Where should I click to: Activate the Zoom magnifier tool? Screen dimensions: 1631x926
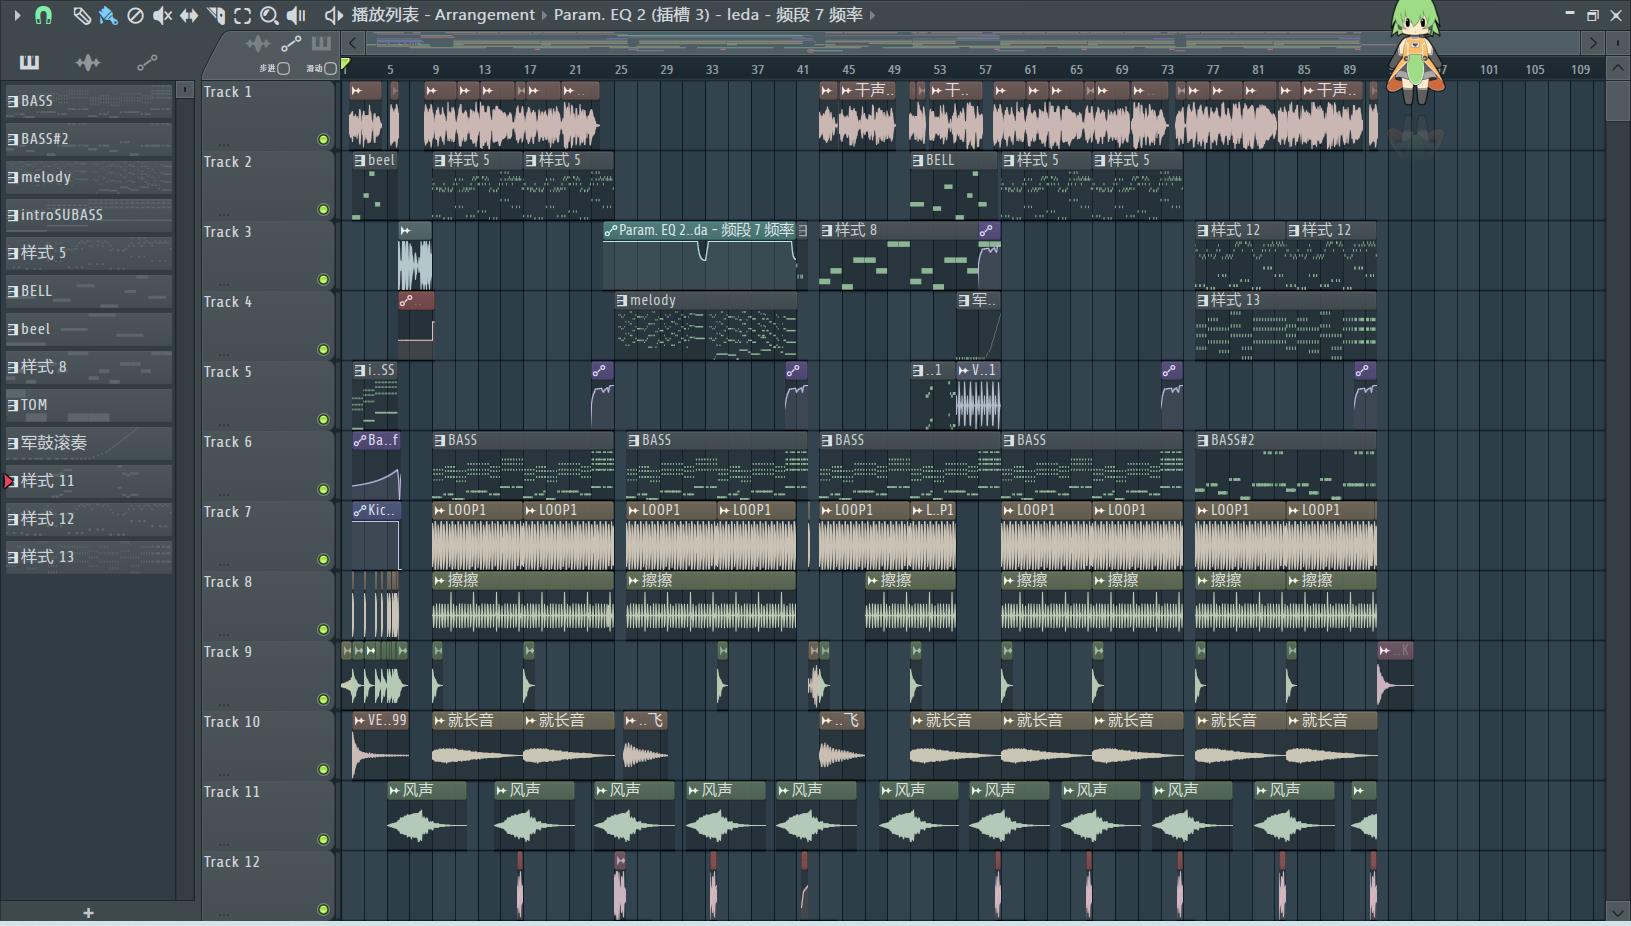click(269, 15)
